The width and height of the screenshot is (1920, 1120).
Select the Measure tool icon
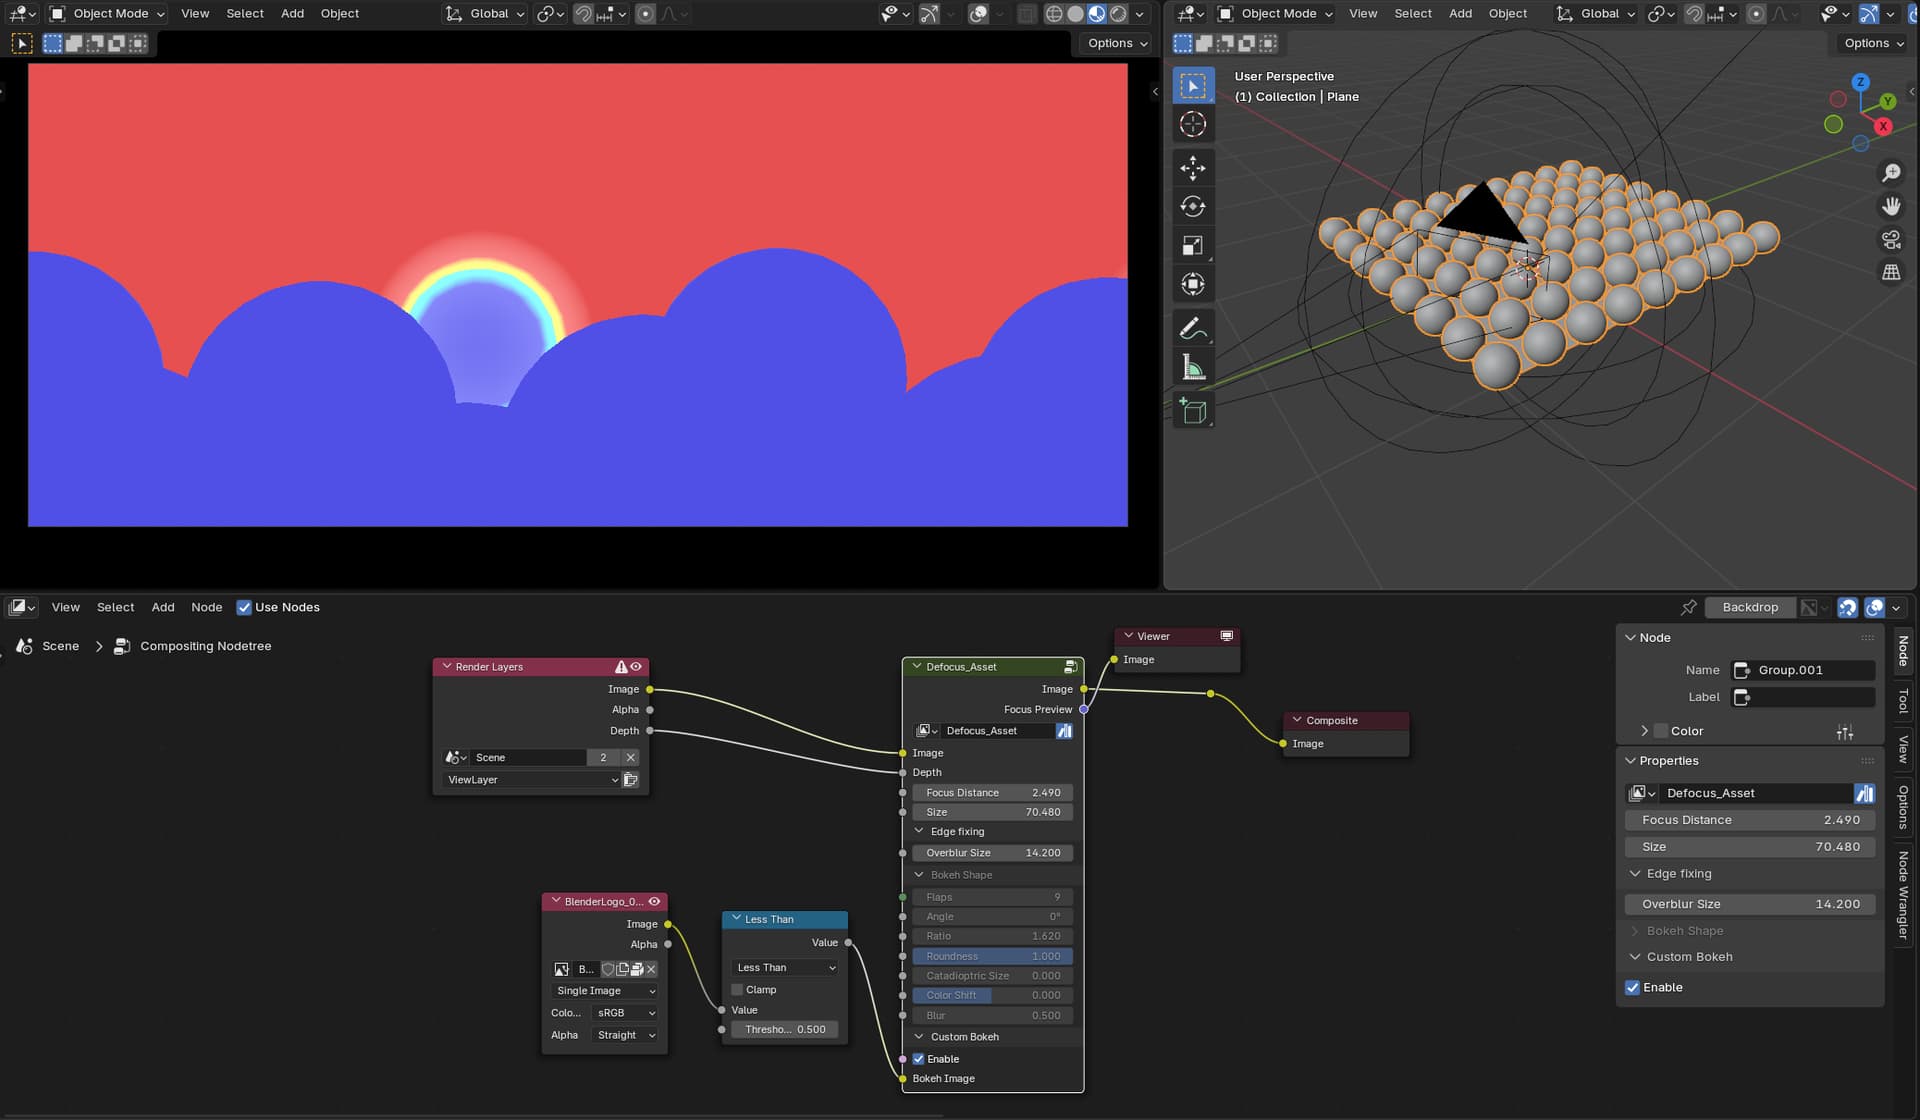tap(1193, 367)
